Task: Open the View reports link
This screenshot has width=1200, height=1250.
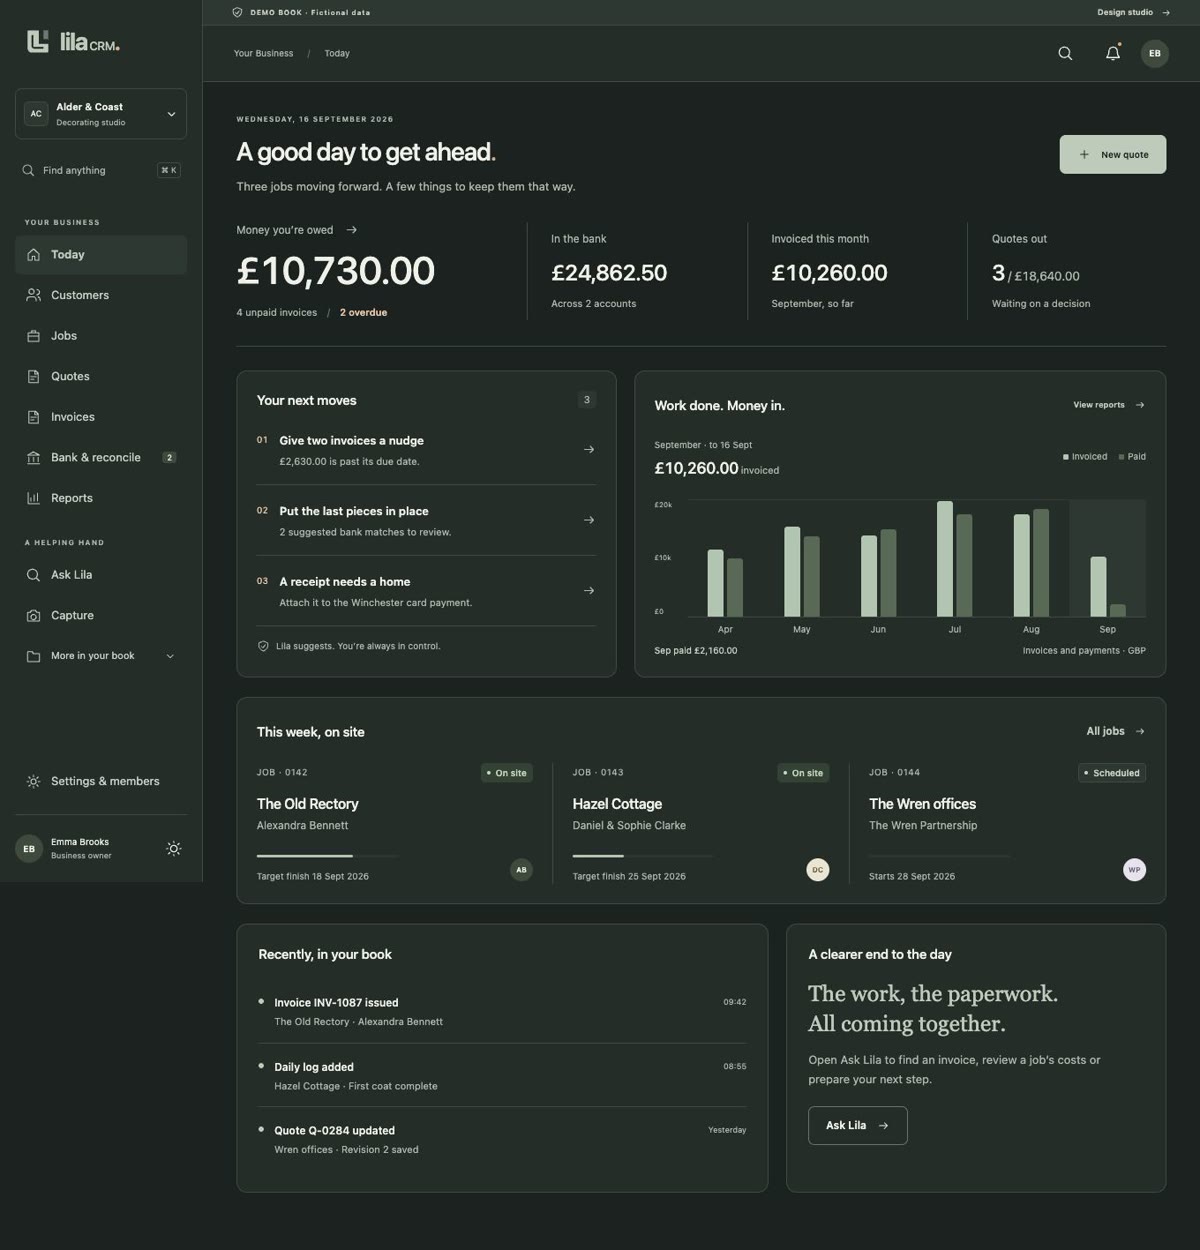Action: coord(1109,405)
